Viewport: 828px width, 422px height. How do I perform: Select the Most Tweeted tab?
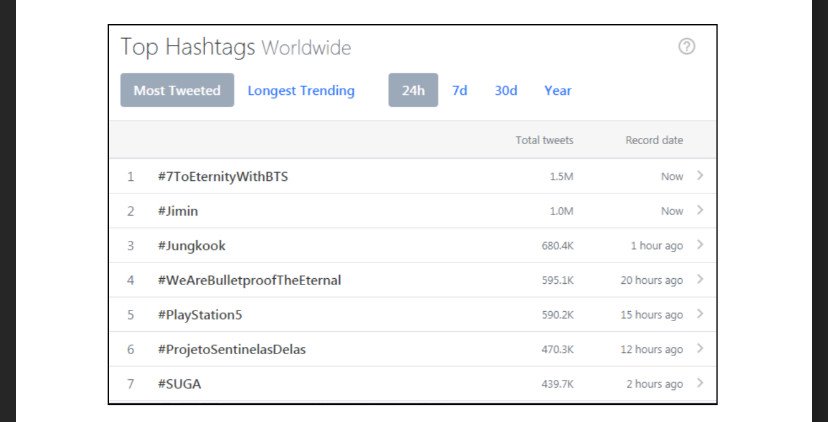[177, 90]
